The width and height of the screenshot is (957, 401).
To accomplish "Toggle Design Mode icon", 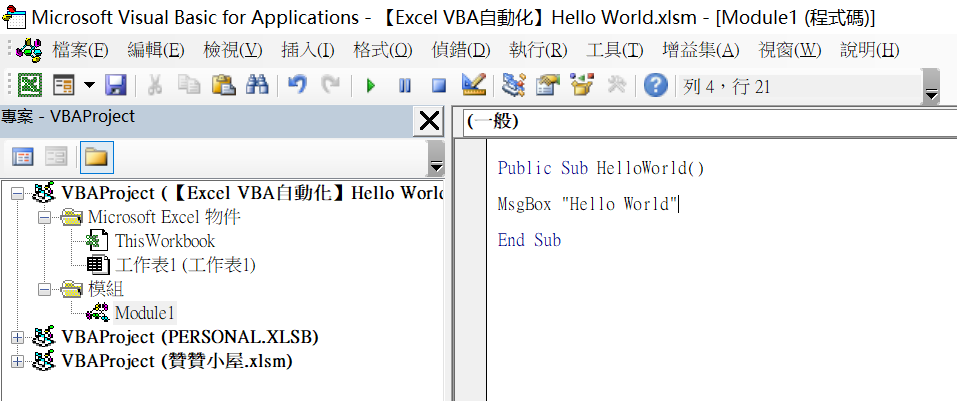I will click(474, 85).
